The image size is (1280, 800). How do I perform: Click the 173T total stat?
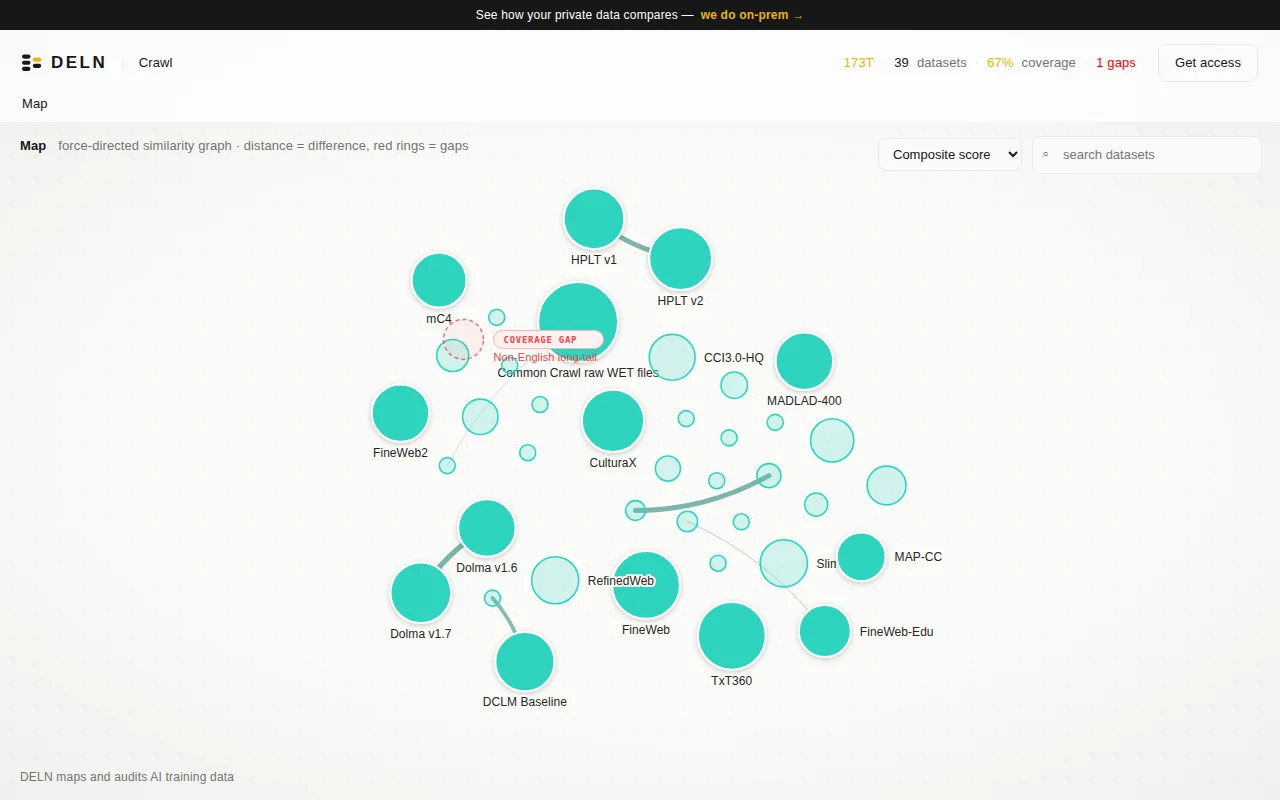(x=858, y=62)
